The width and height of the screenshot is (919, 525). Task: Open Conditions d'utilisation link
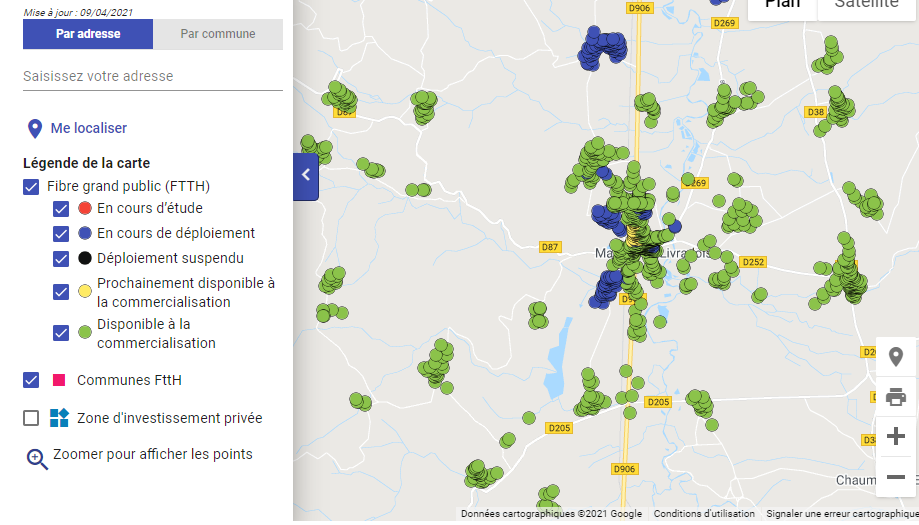tap(704, 514)
